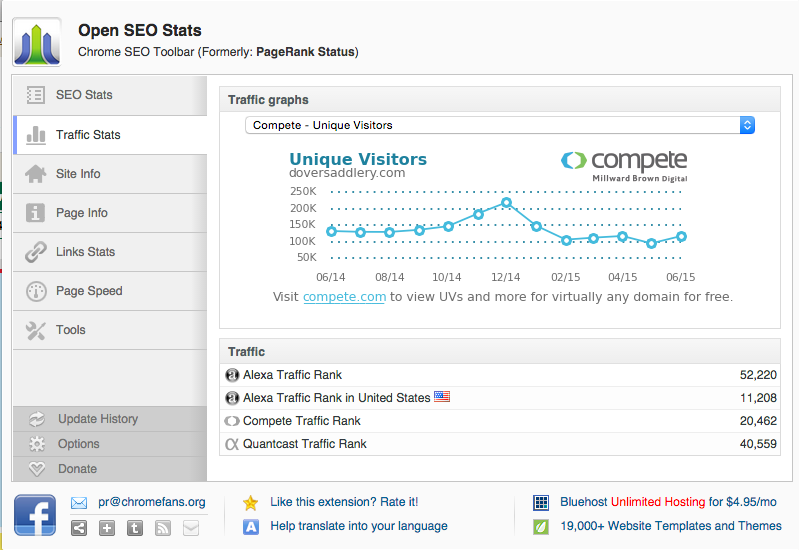Click the envelope icon beside the email address
Screen dimensions: 799x550
click(79, 503)
